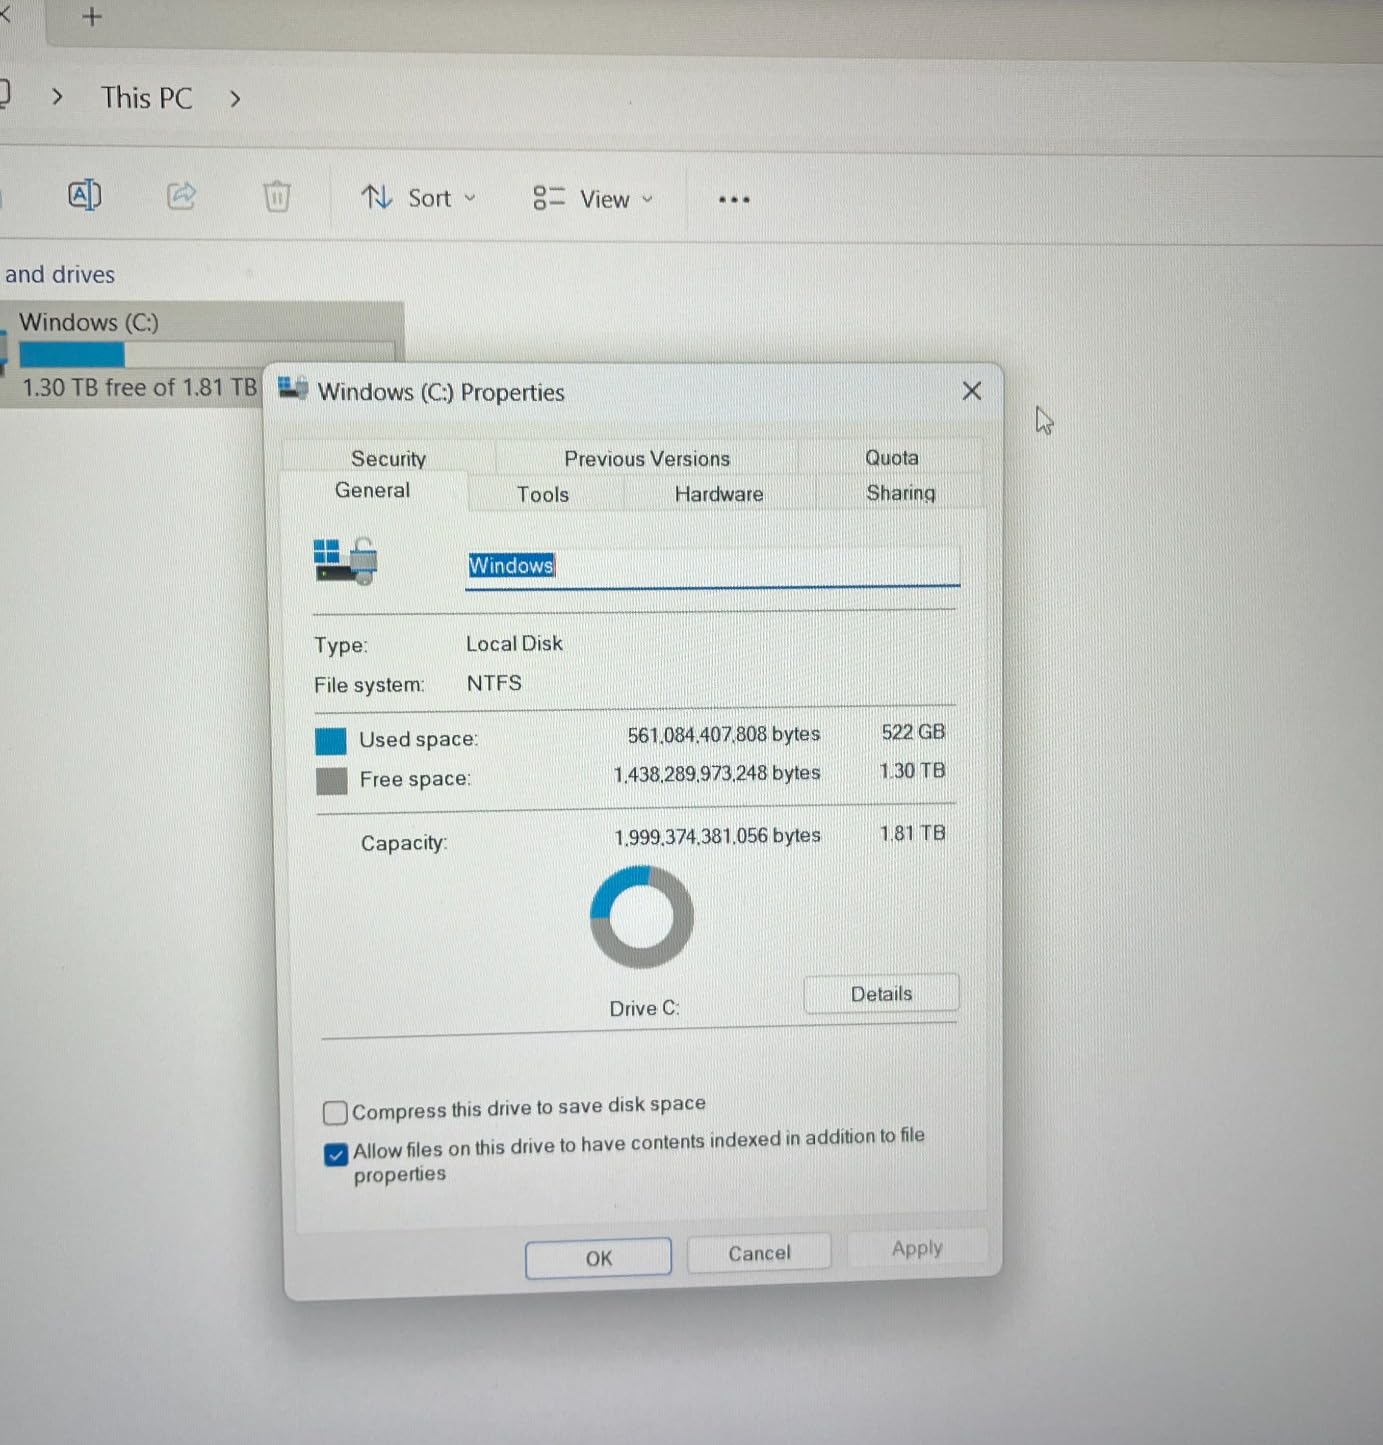This screenshot has width=1383, height=1445.
Task: Click the Delete trash can icon
Action: point(277,196)
